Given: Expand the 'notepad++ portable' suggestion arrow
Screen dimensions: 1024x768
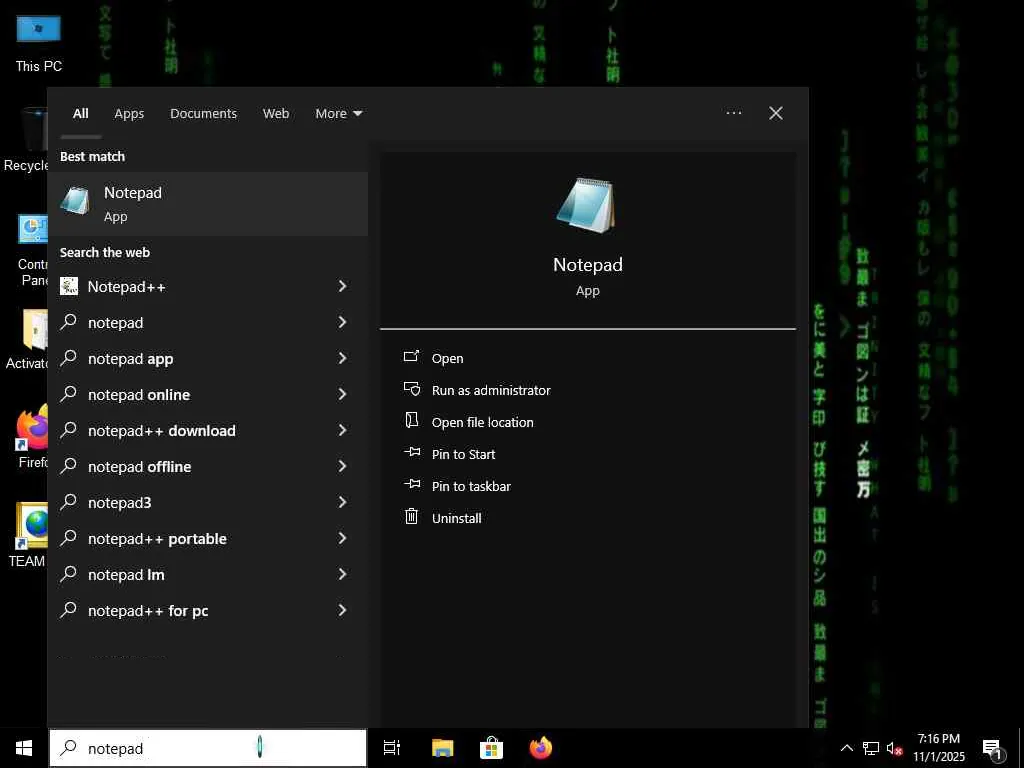Looking at the screenshot, I should (342, 537).
